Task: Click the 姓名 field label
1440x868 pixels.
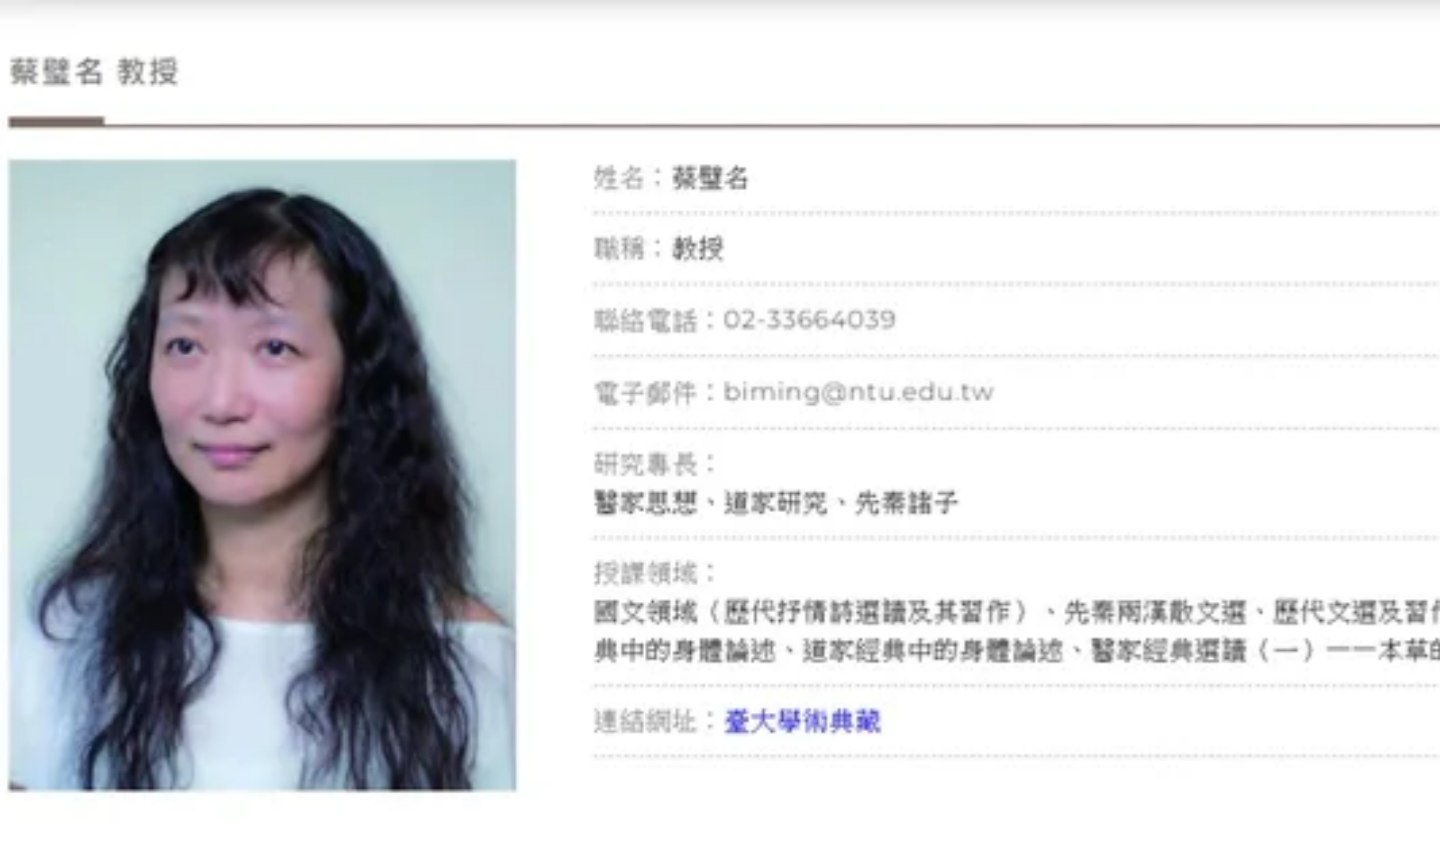Action: point(619,178)
